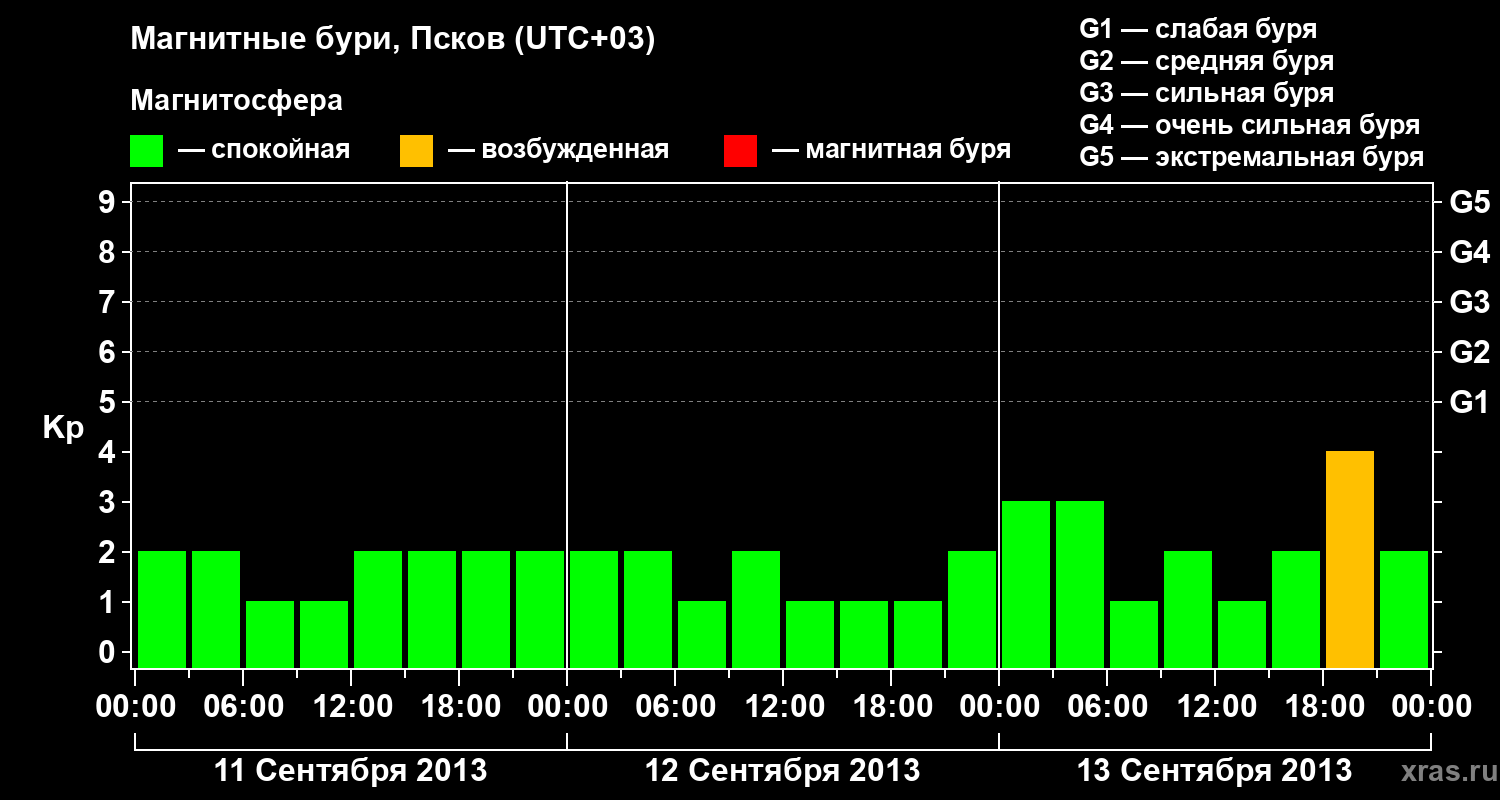Select the Kp 1 bar starting 06:00 on 13 September
This screenshot has height=800, width=1500.
pyautogui.click(x=1134, y=635)
